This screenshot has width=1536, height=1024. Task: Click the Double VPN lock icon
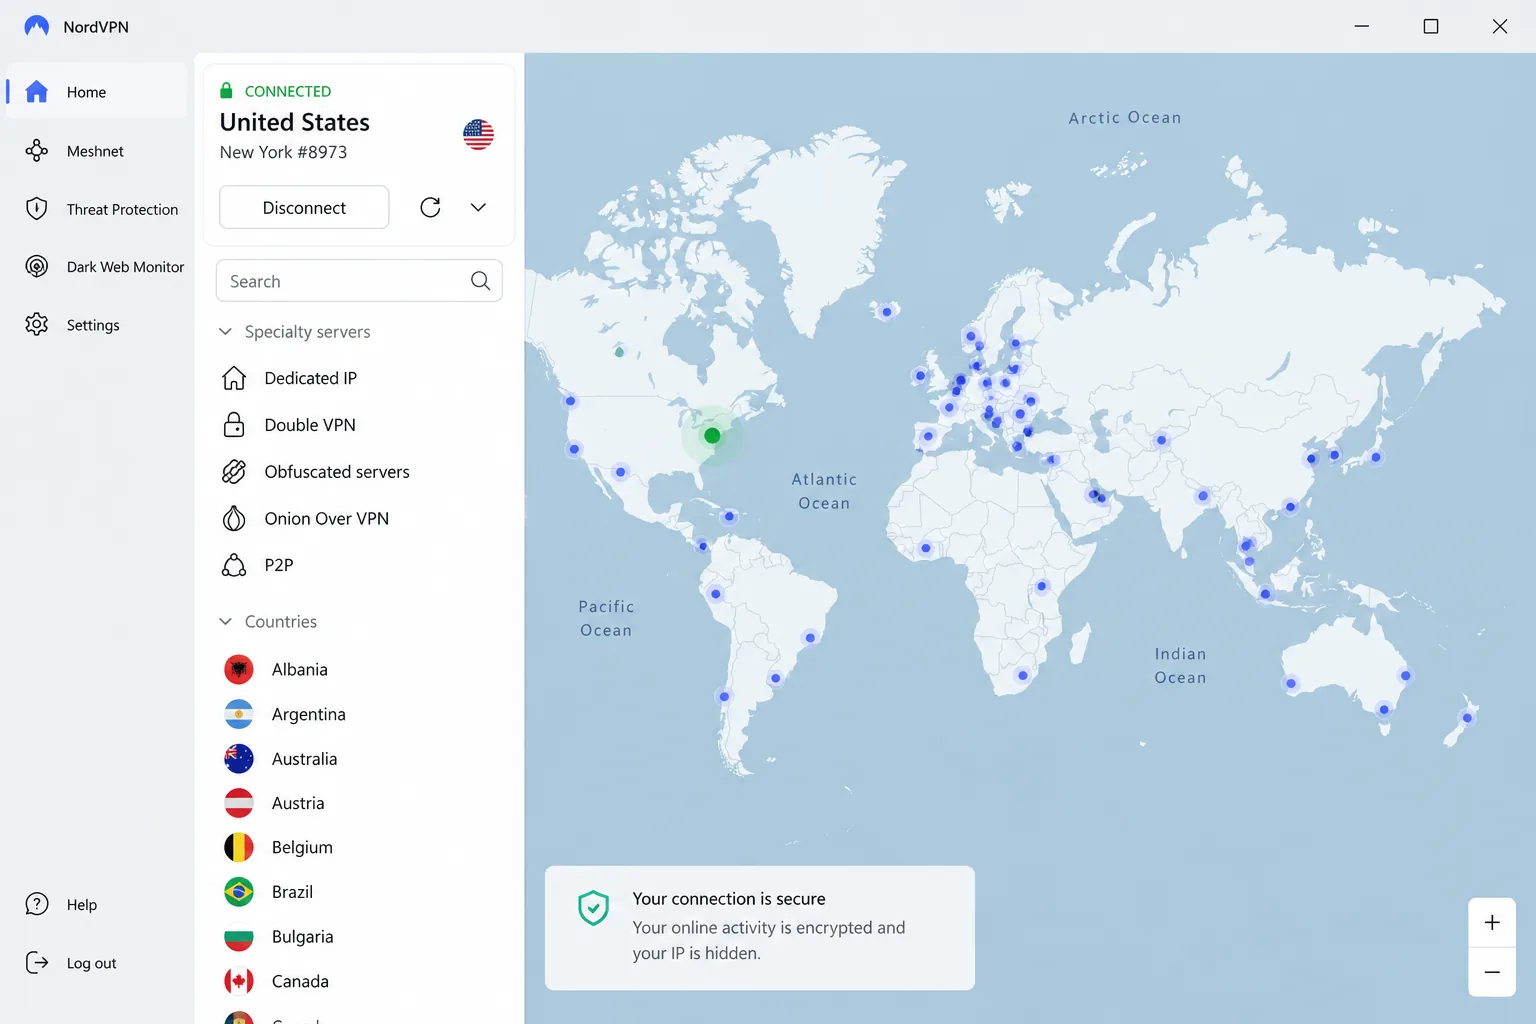[x=234, y=425]
